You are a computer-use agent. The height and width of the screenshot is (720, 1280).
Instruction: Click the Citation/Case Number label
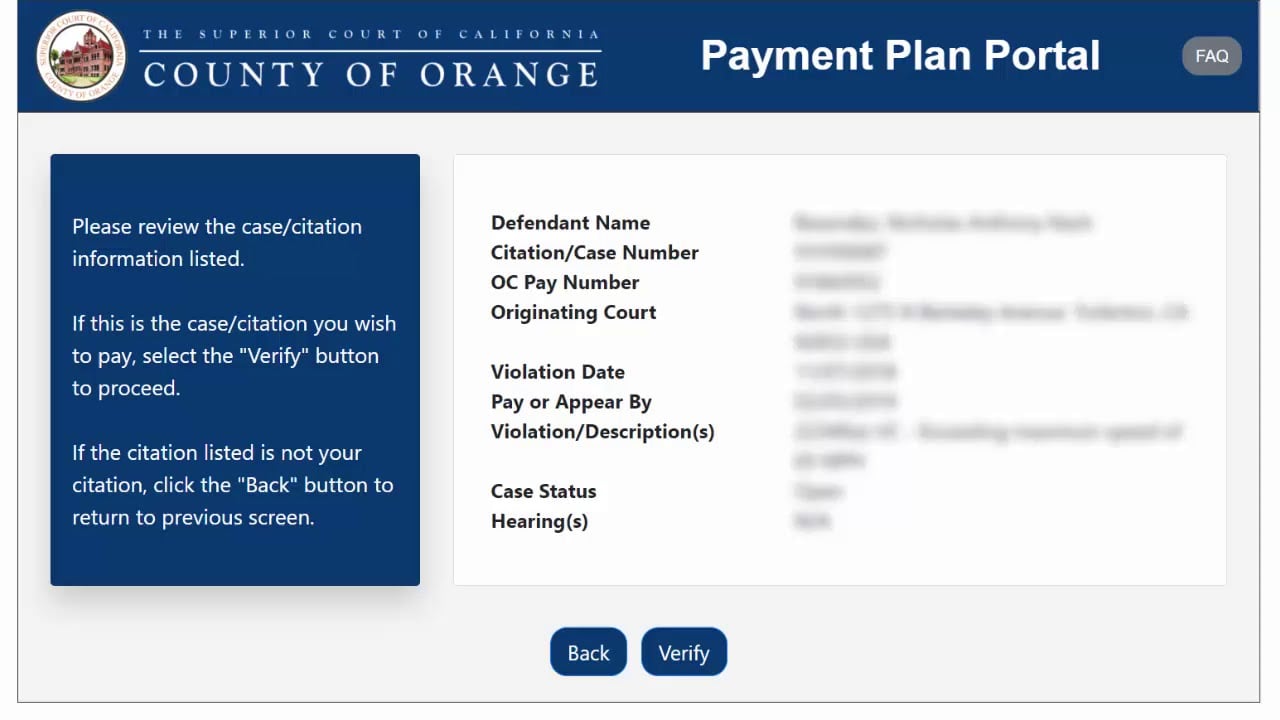(x=594, y=252)
